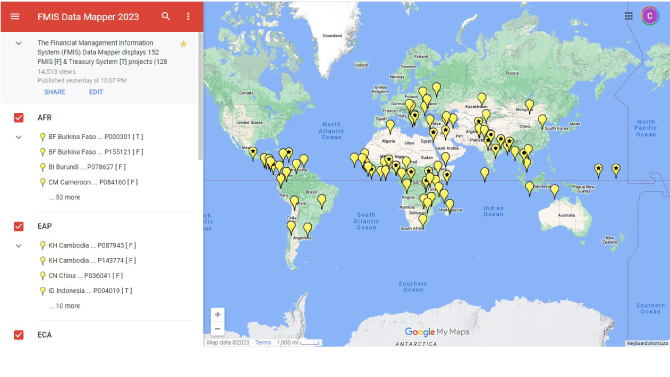Select the star pin over Mexico
Image resolution: width=670 pixels, height=377 pixels.
pyautogui.click(x=253, y=153)
